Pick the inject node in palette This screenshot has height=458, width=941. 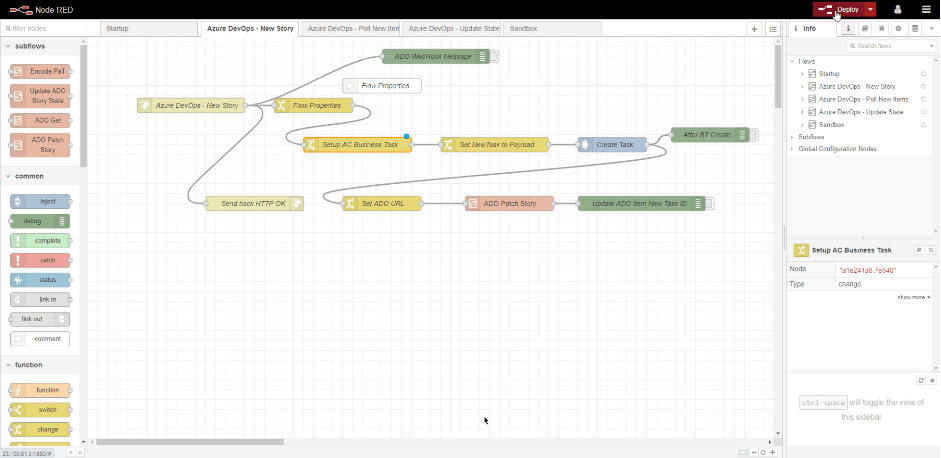tap(40, 202)
